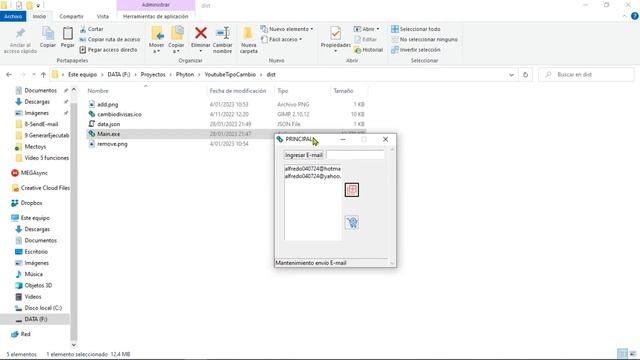Open the Archivo menu
Viewport: 640px width, 360px height.
(13, 16)
